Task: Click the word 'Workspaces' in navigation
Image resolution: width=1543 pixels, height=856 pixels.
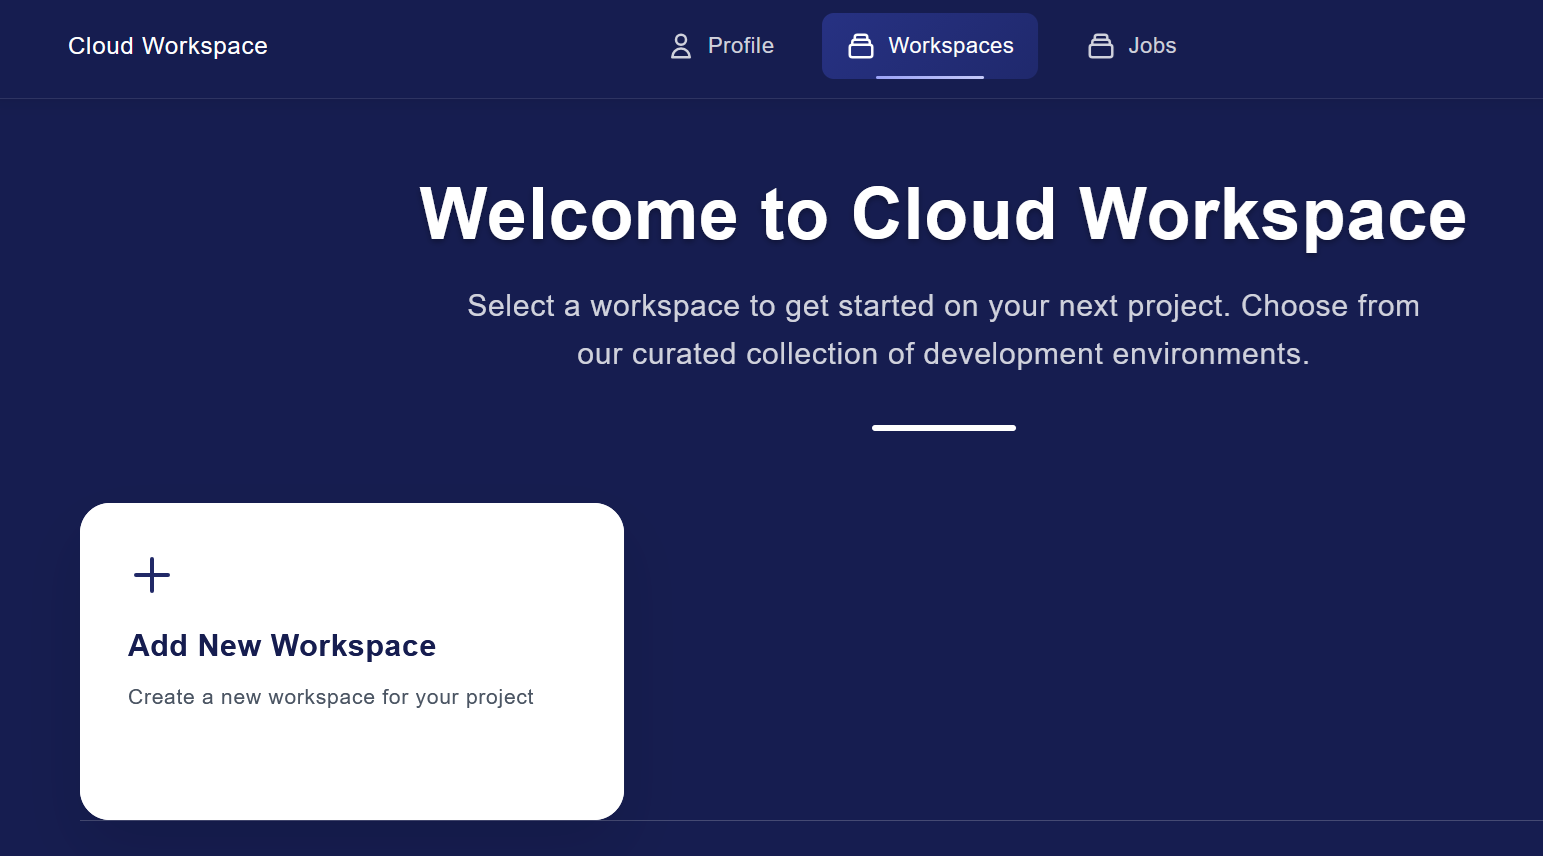Action: 950,46
